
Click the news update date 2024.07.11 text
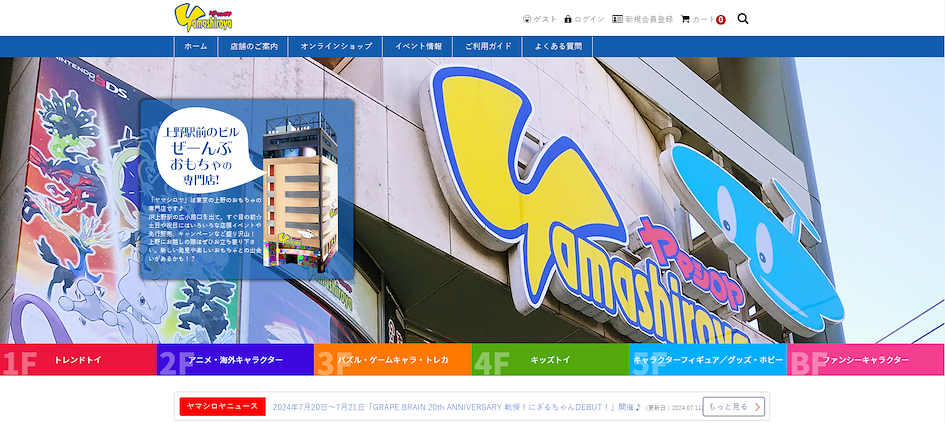(673, 408)
